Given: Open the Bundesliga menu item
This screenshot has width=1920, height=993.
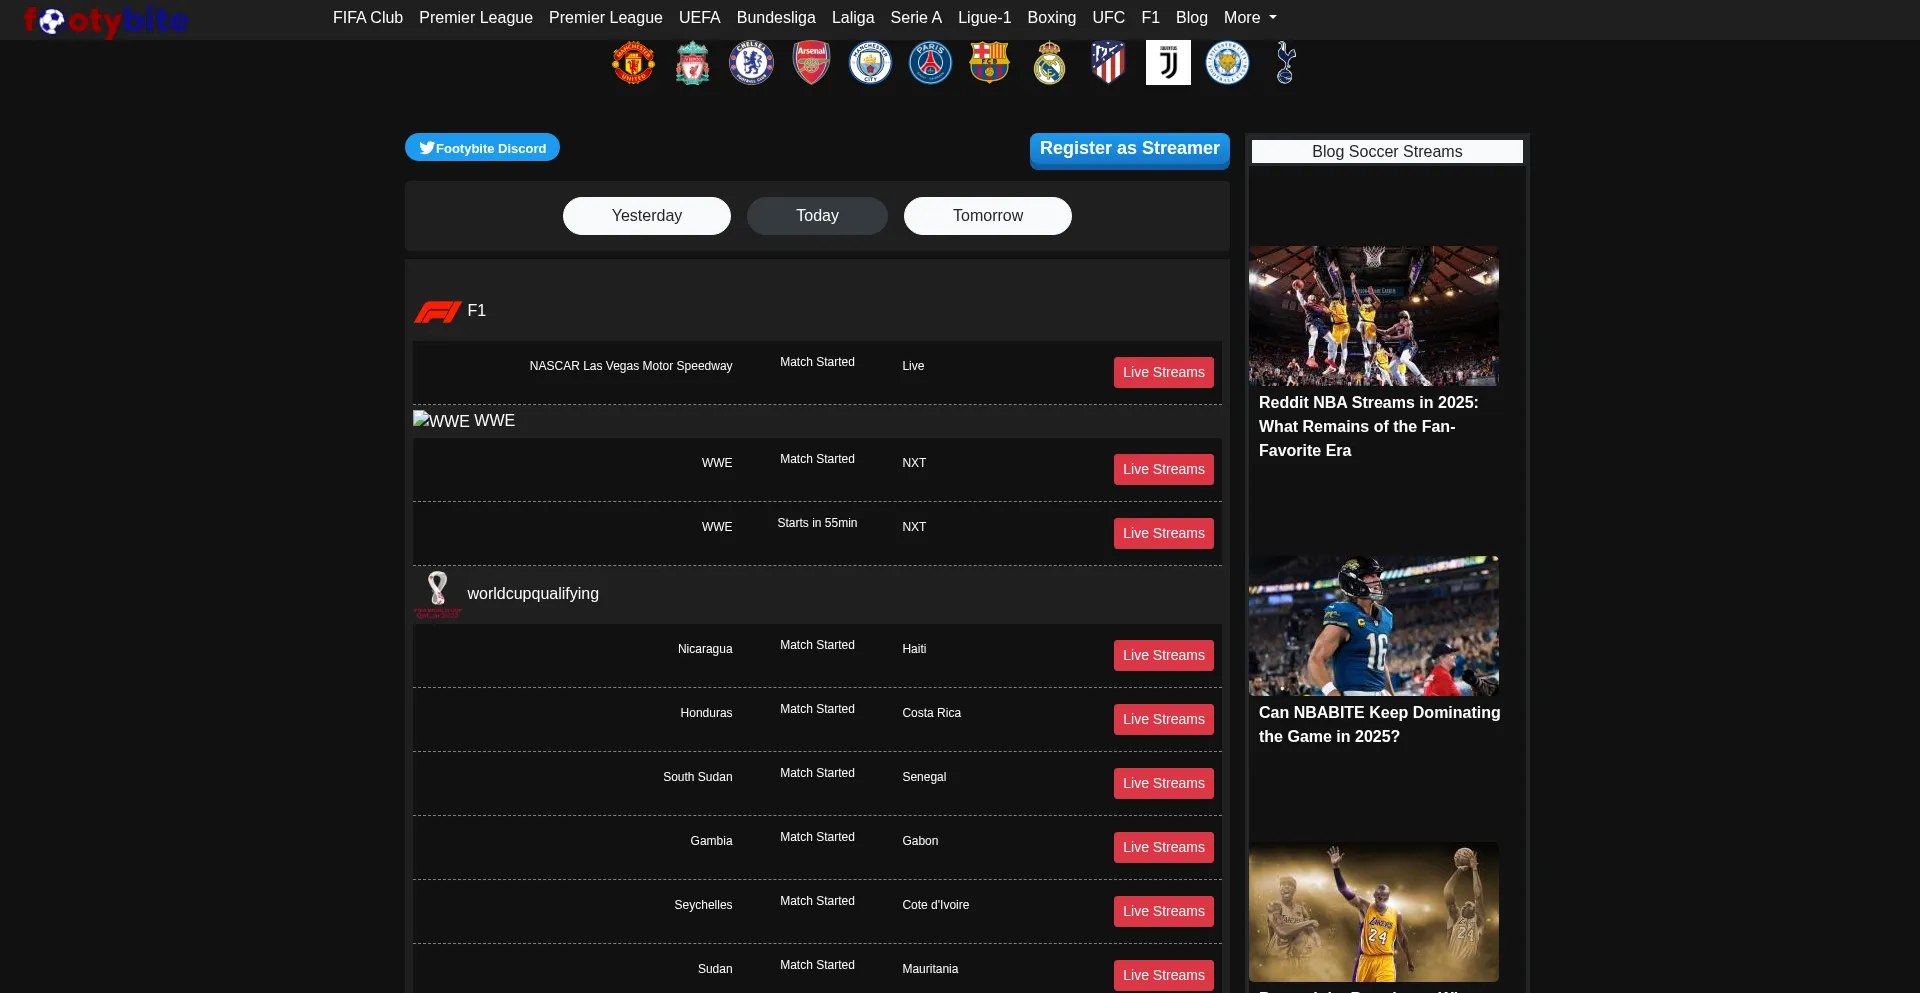Looking at the screenshot, I should (x=776, y=18).
